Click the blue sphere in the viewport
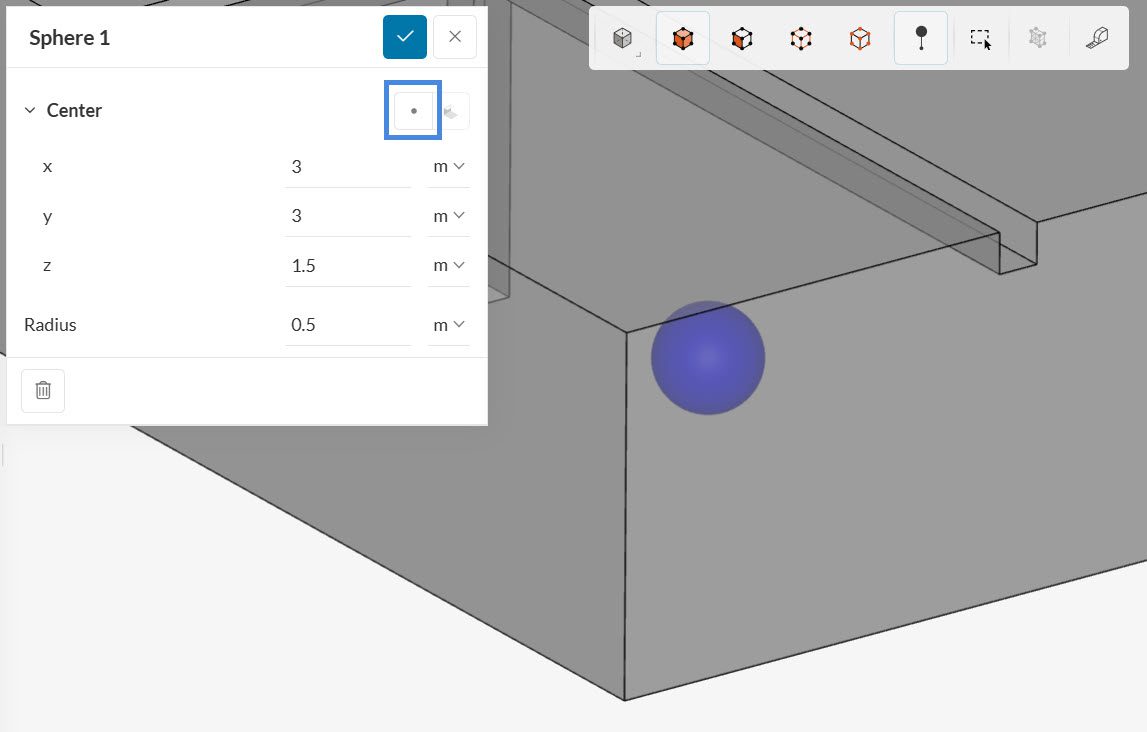1147x732 pixels. 708,358
